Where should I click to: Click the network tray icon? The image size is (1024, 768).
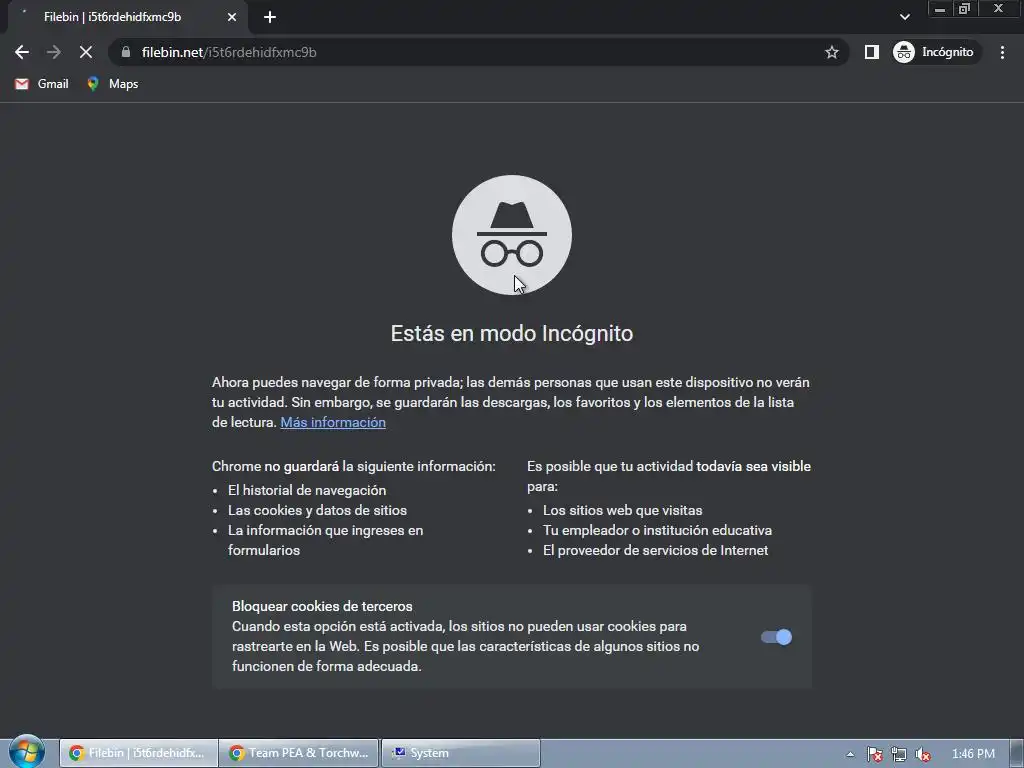899,754
